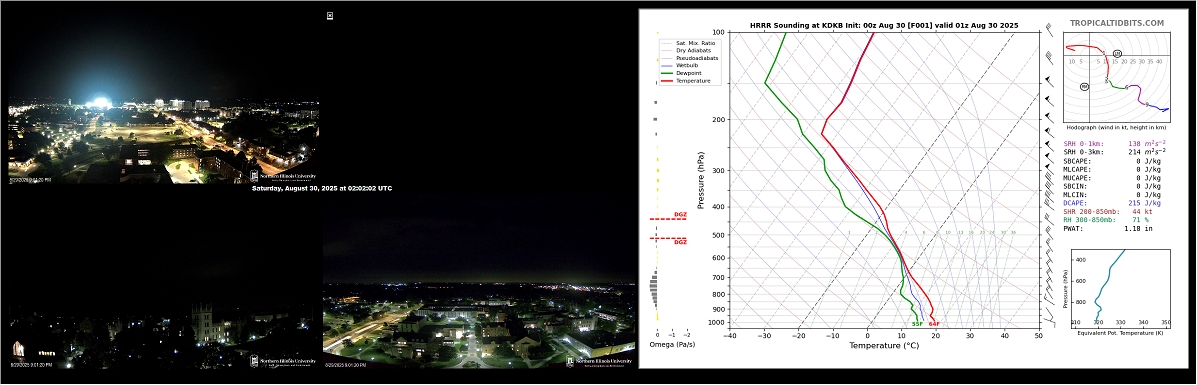Click the broken image placeholder icon

[330, 15]
